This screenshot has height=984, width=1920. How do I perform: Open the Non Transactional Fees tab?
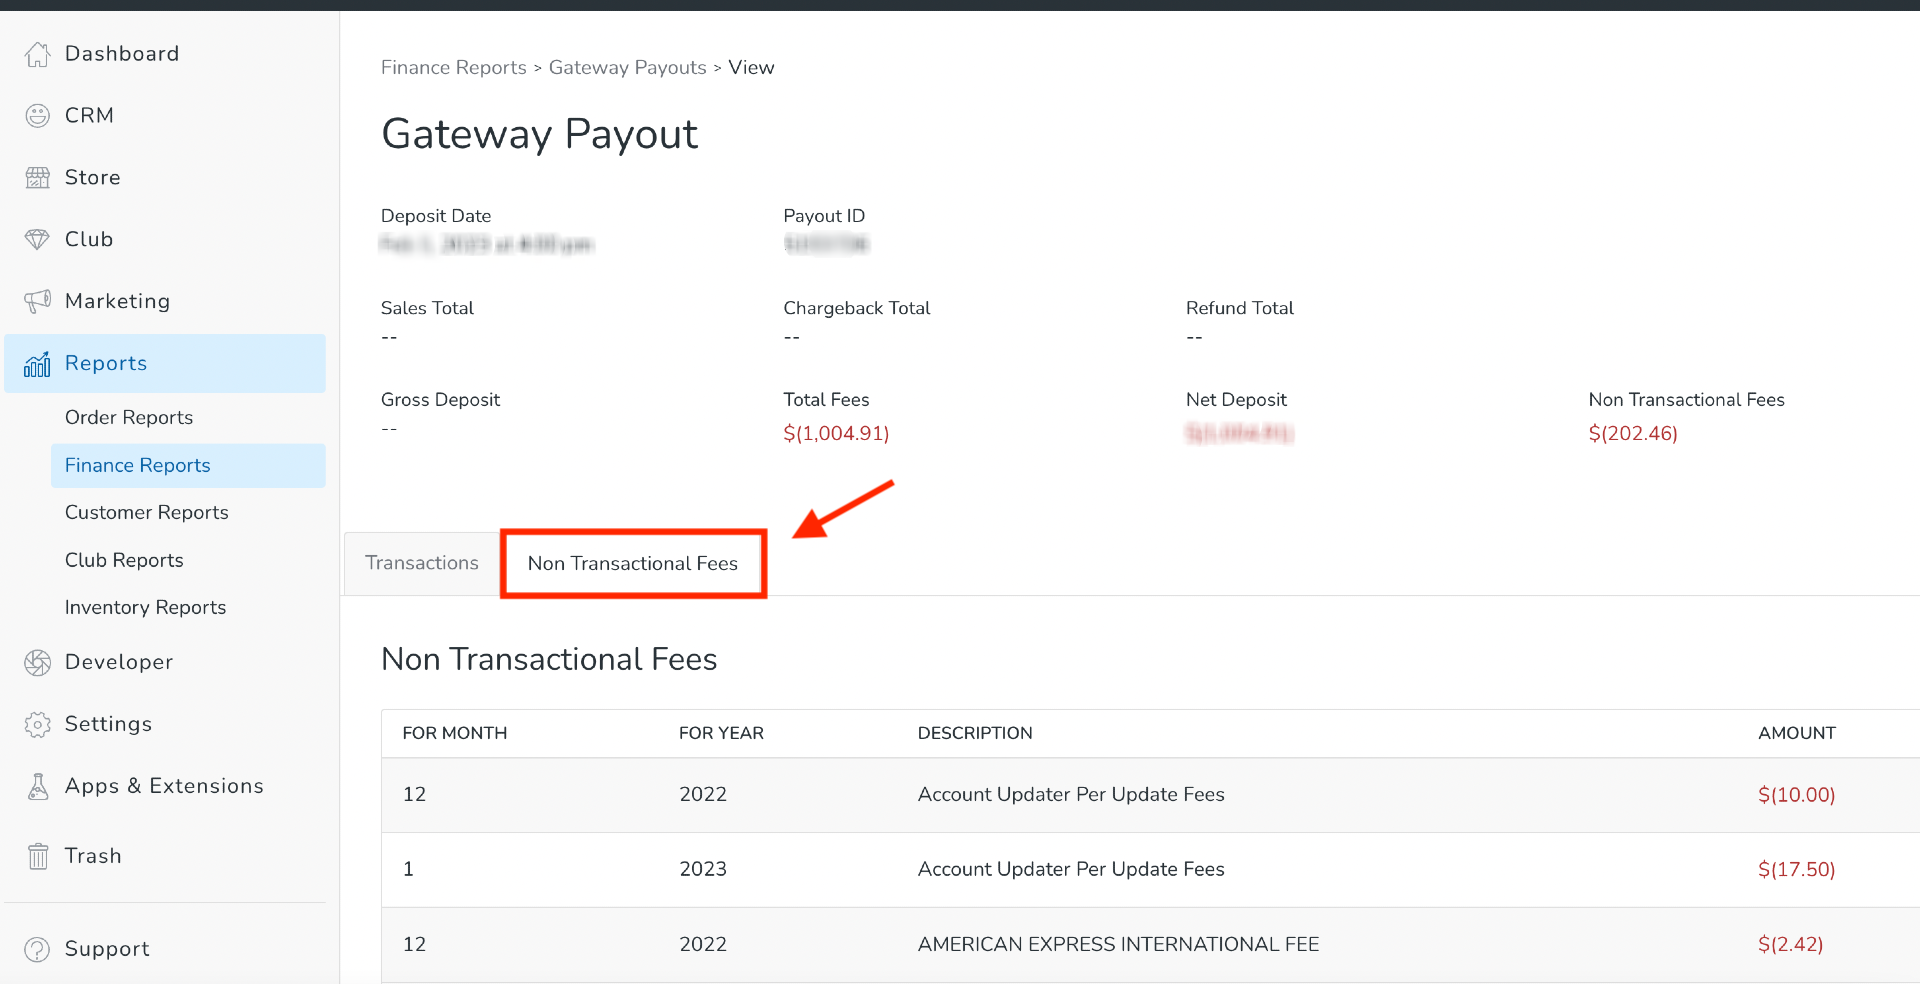pyautogui.click(x=632, y=563)
